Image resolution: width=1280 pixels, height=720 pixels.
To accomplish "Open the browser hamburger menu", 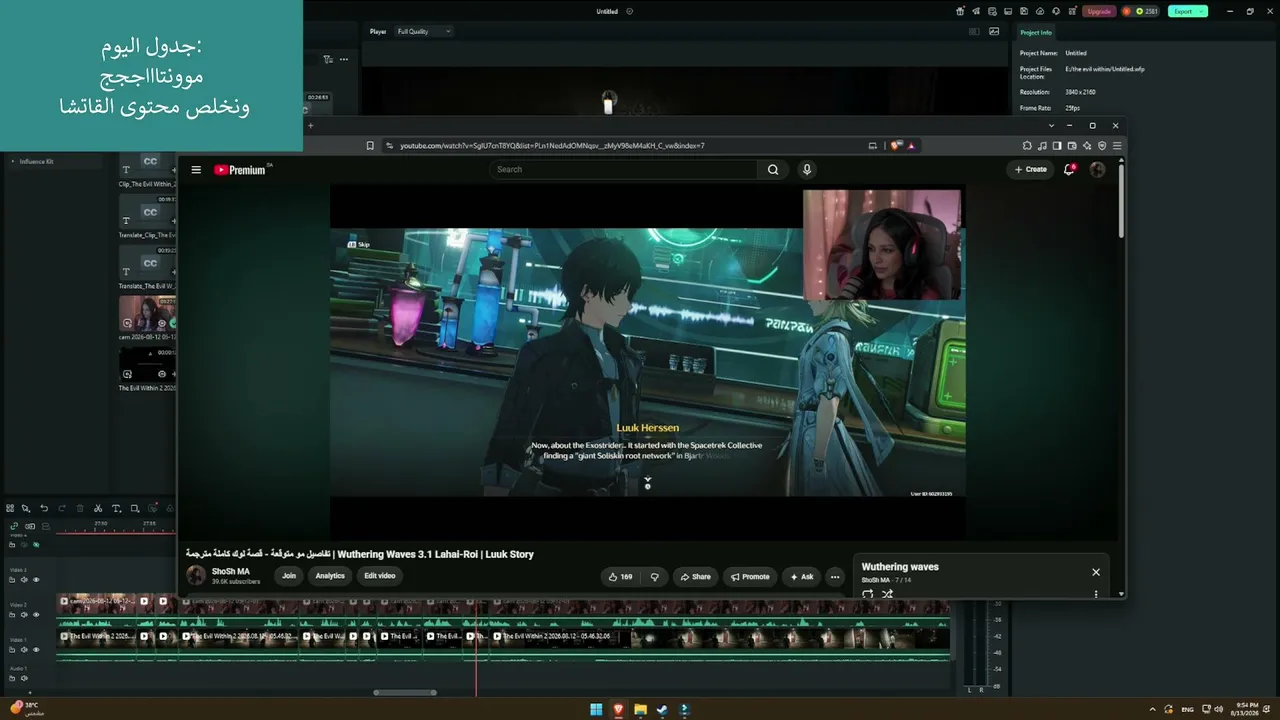I will pyautogui.click(x=1117, y=146).
